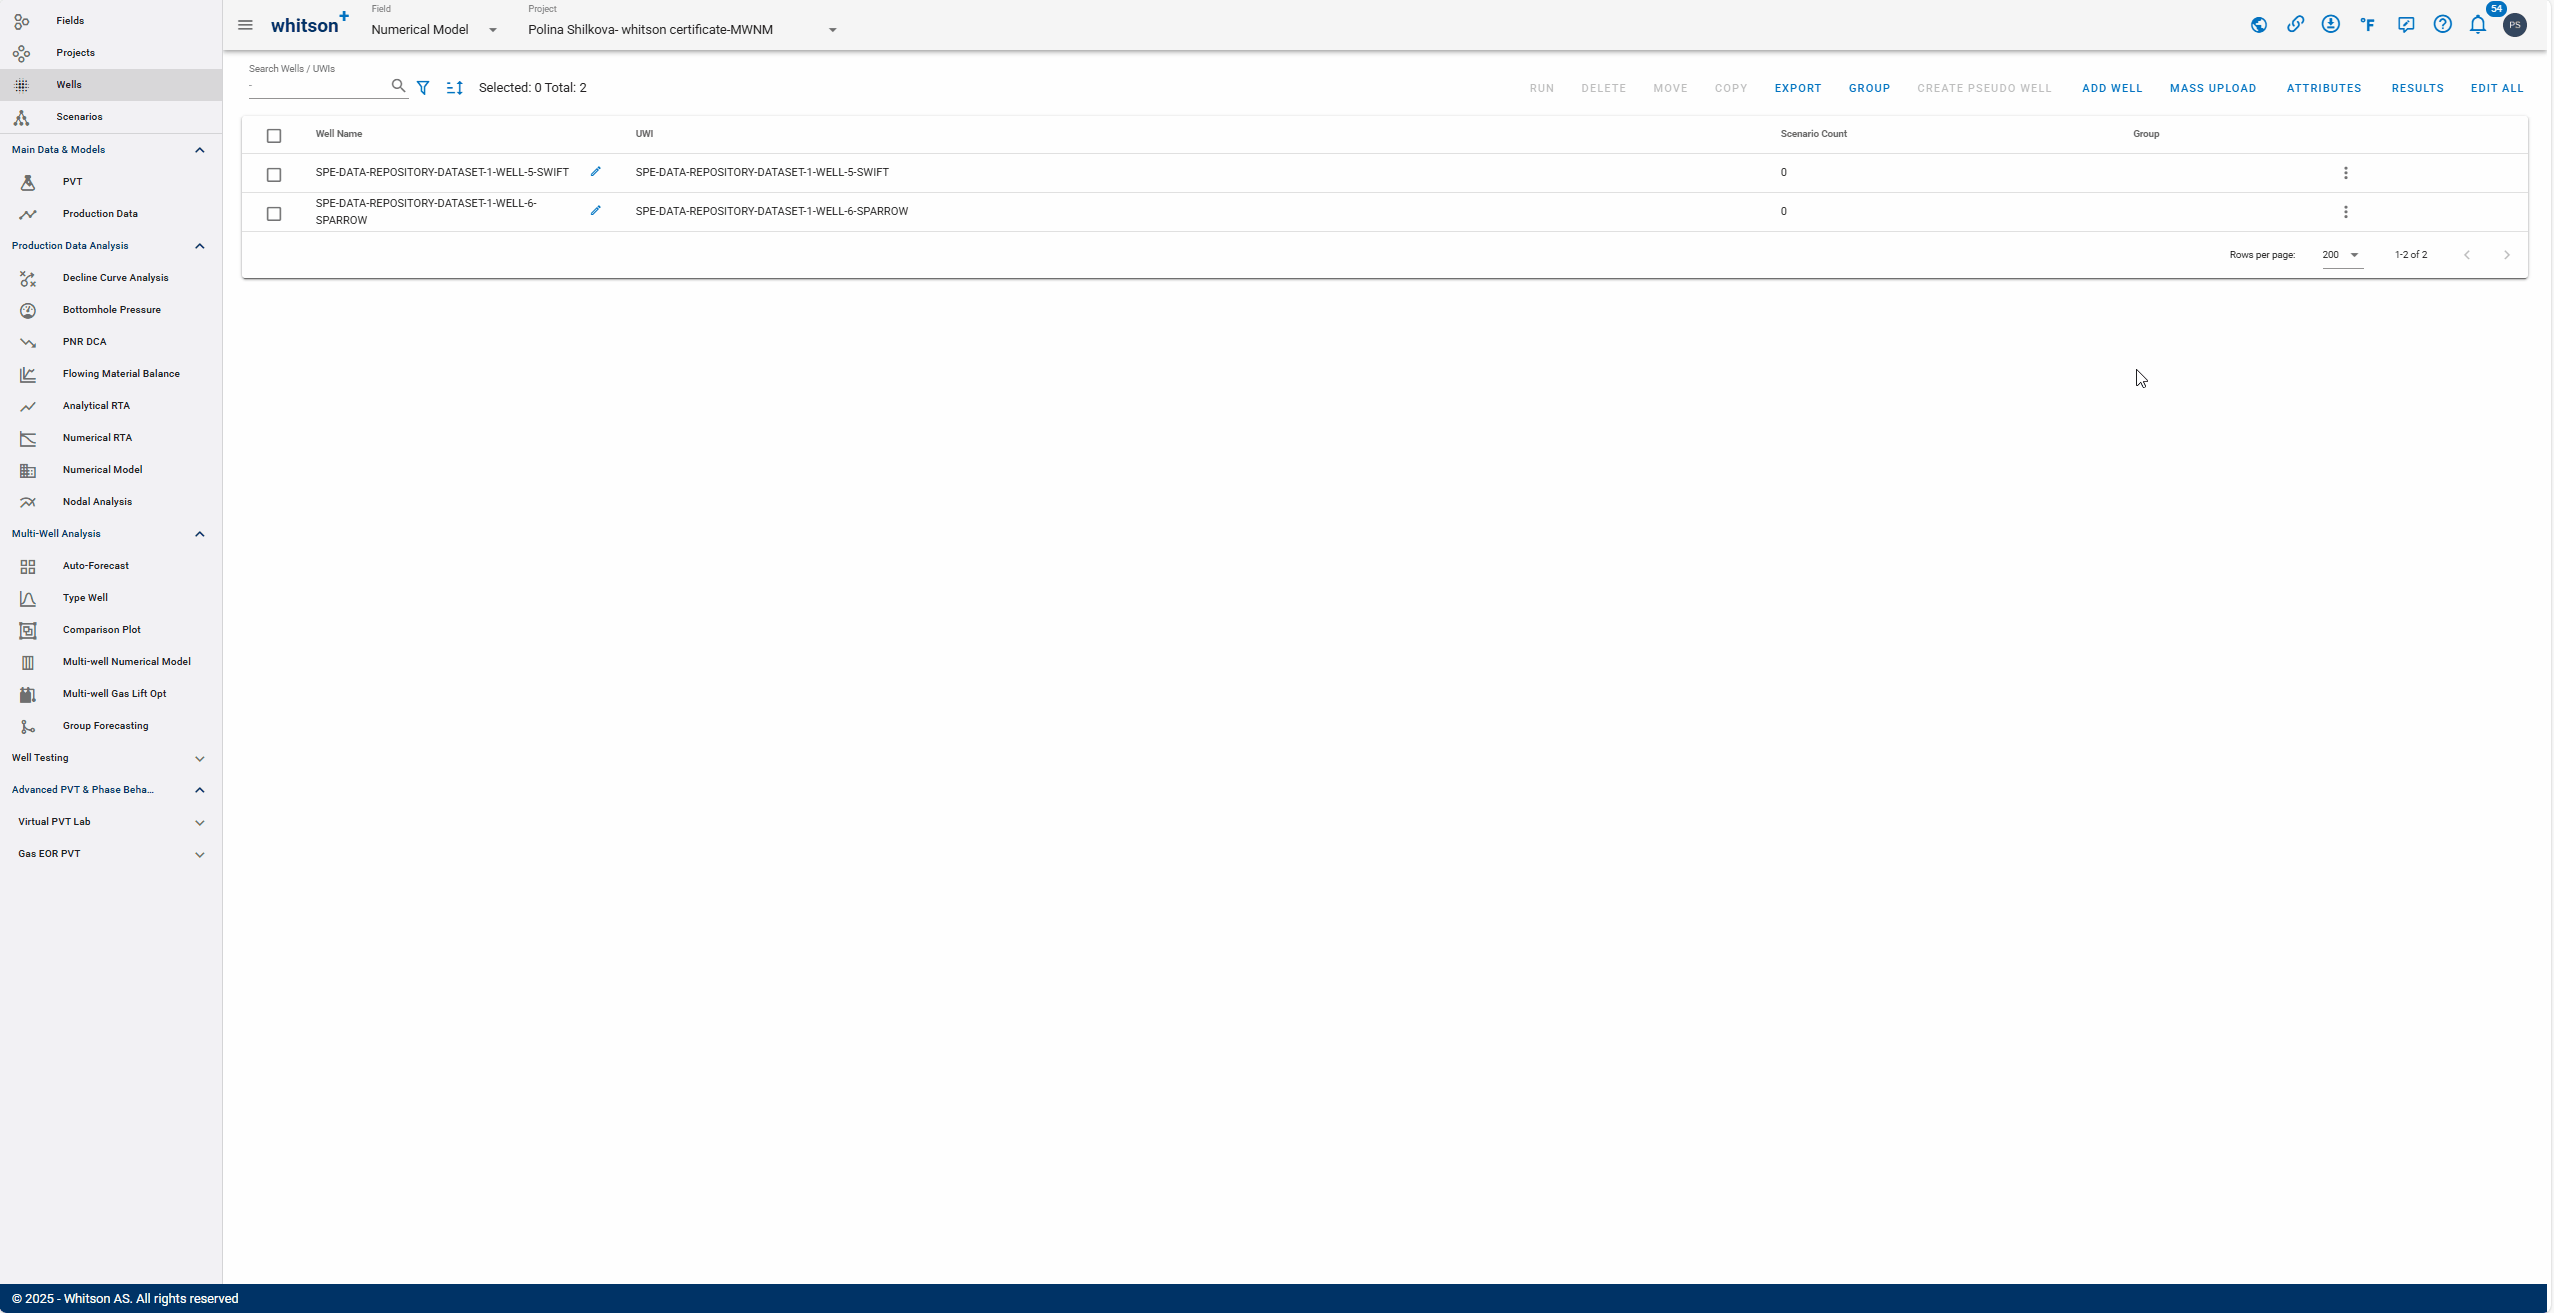This screenshot has width=2554, height=1313.
Task: Collapse Advanced PVT & Phase Behavior section
Action: [x=200, y=790]
